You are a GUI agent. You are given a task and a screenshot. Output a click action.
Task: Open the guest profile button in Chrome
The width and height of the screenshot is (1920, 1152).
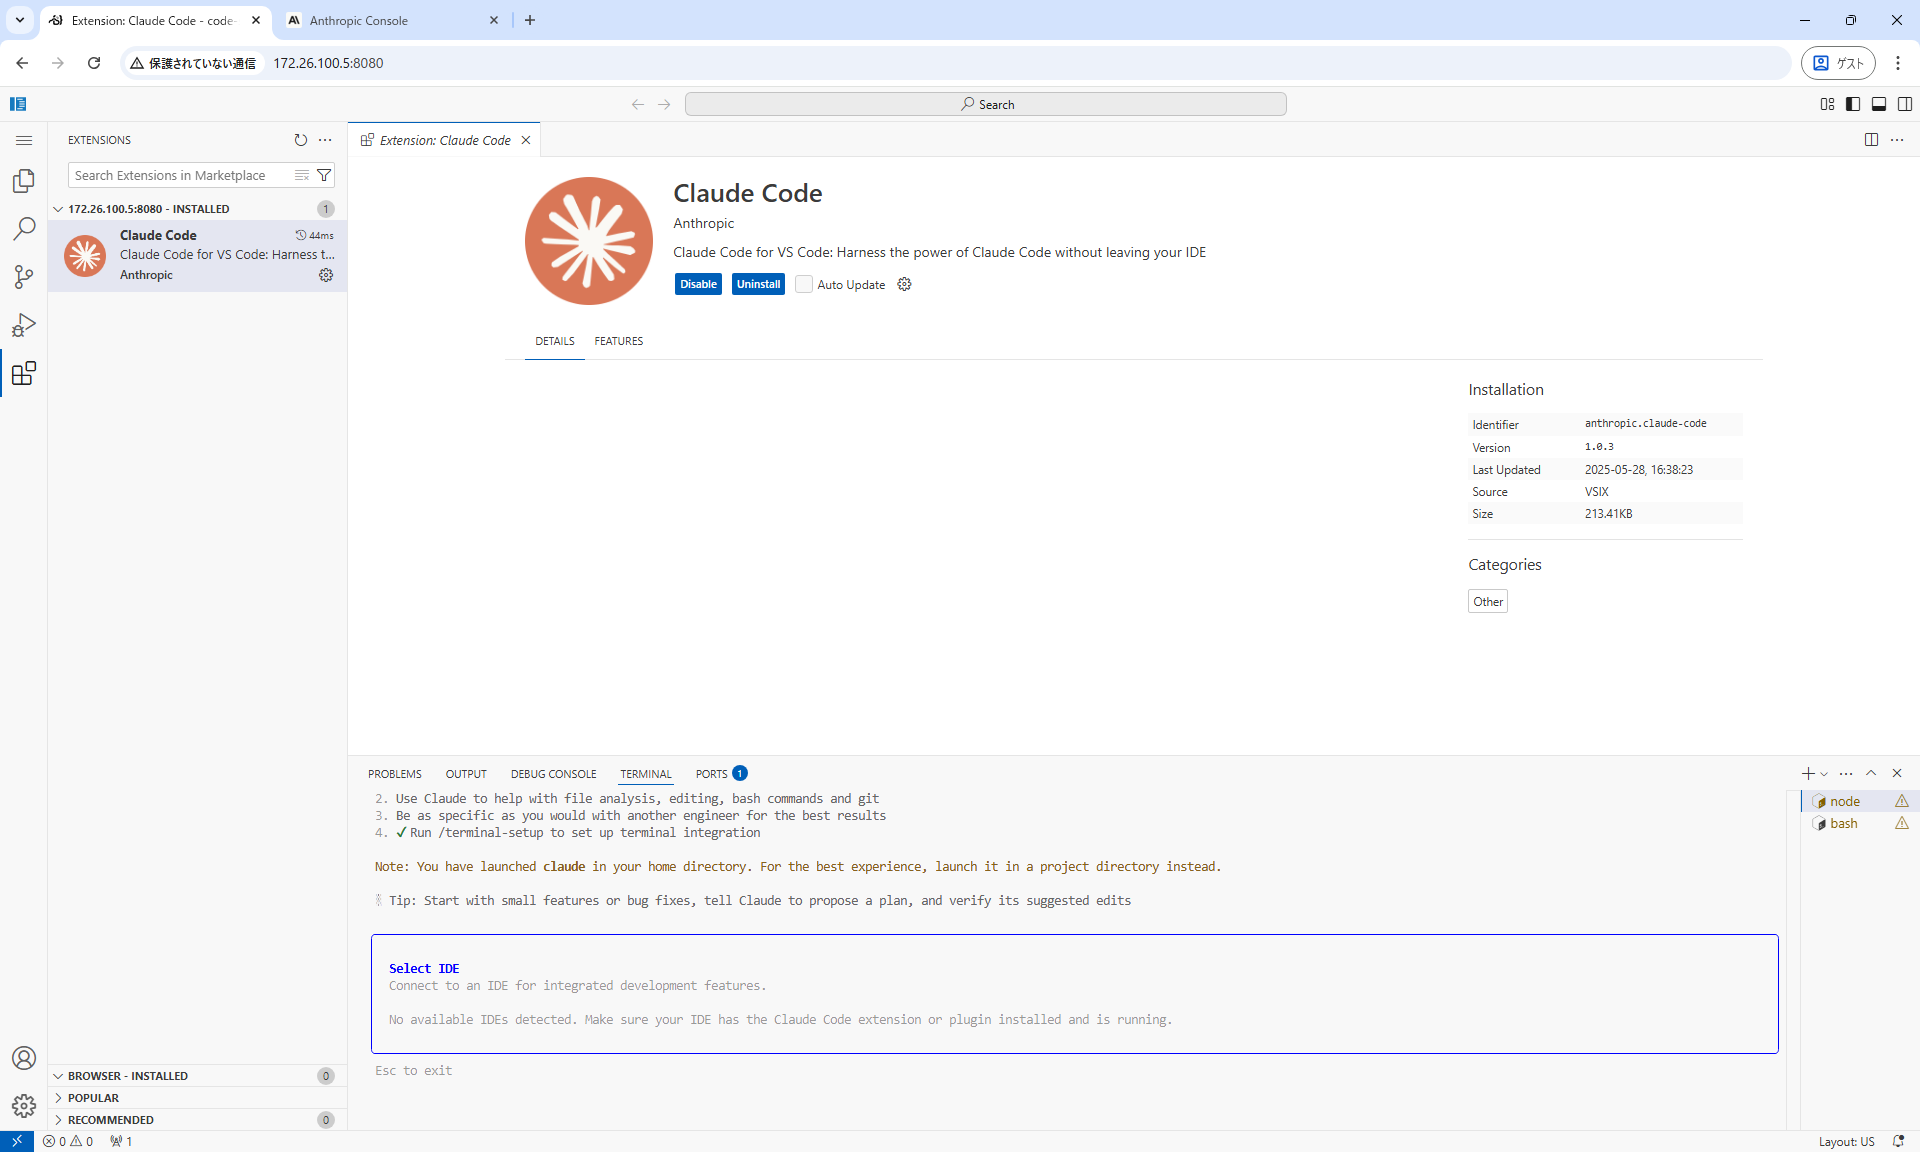[x=1839, y=63]
